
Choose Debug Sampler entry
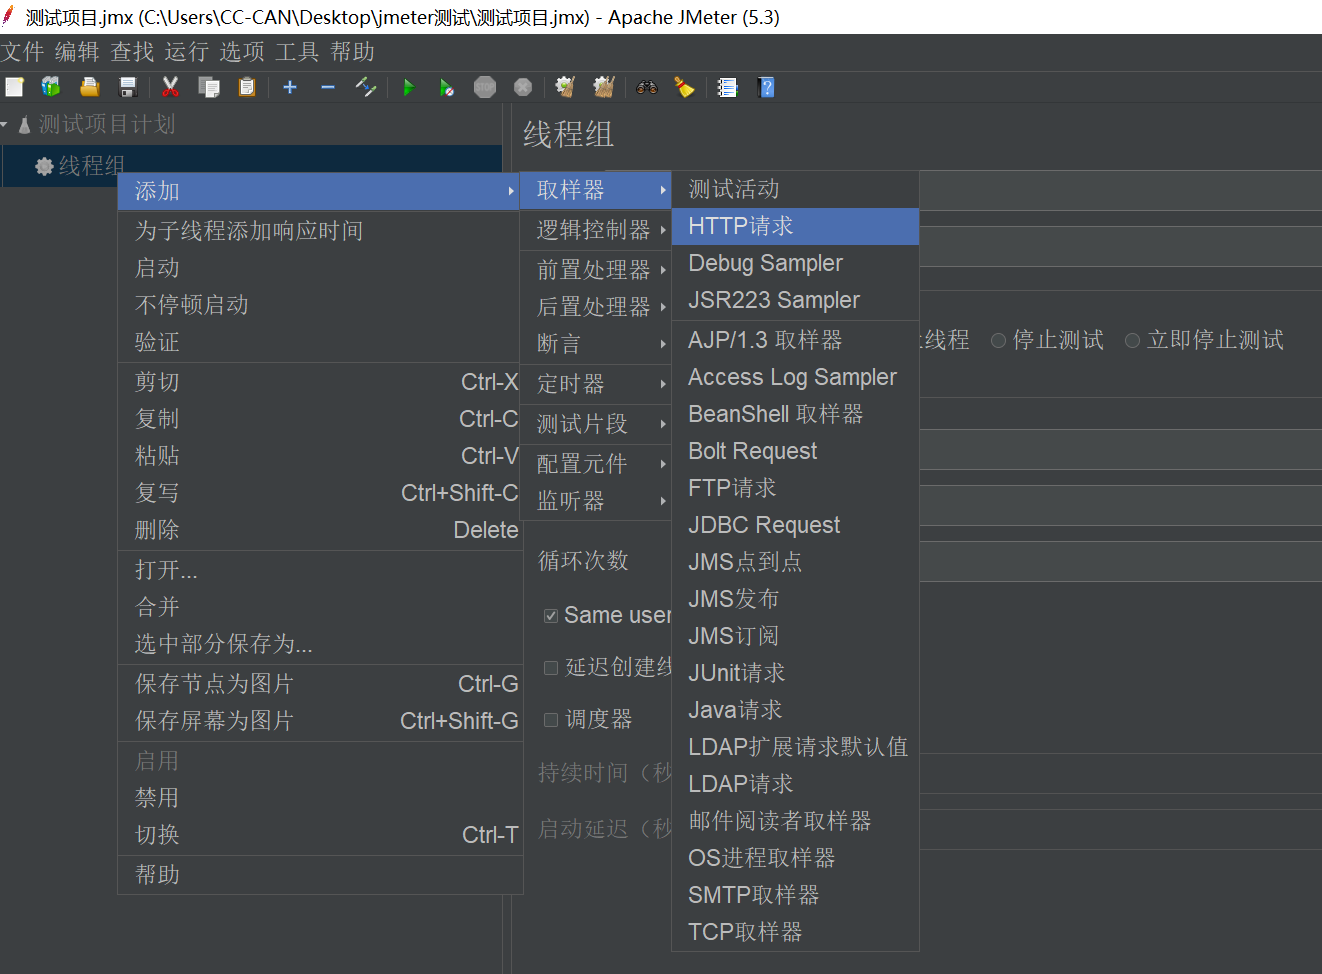pyautogui.click(x=795, y=263)
